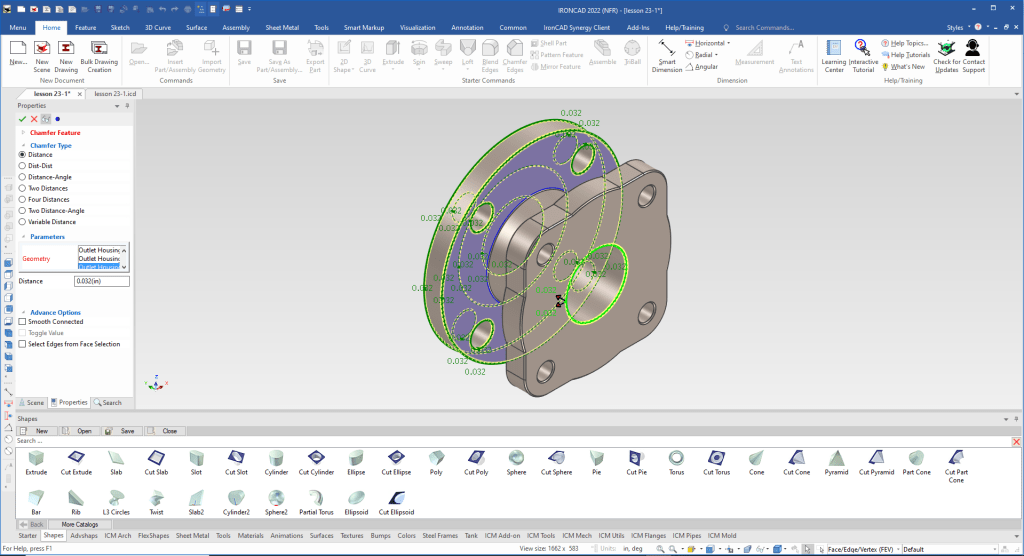Click the New Scene icon
1024x556 pixels.
coord(42,48)
